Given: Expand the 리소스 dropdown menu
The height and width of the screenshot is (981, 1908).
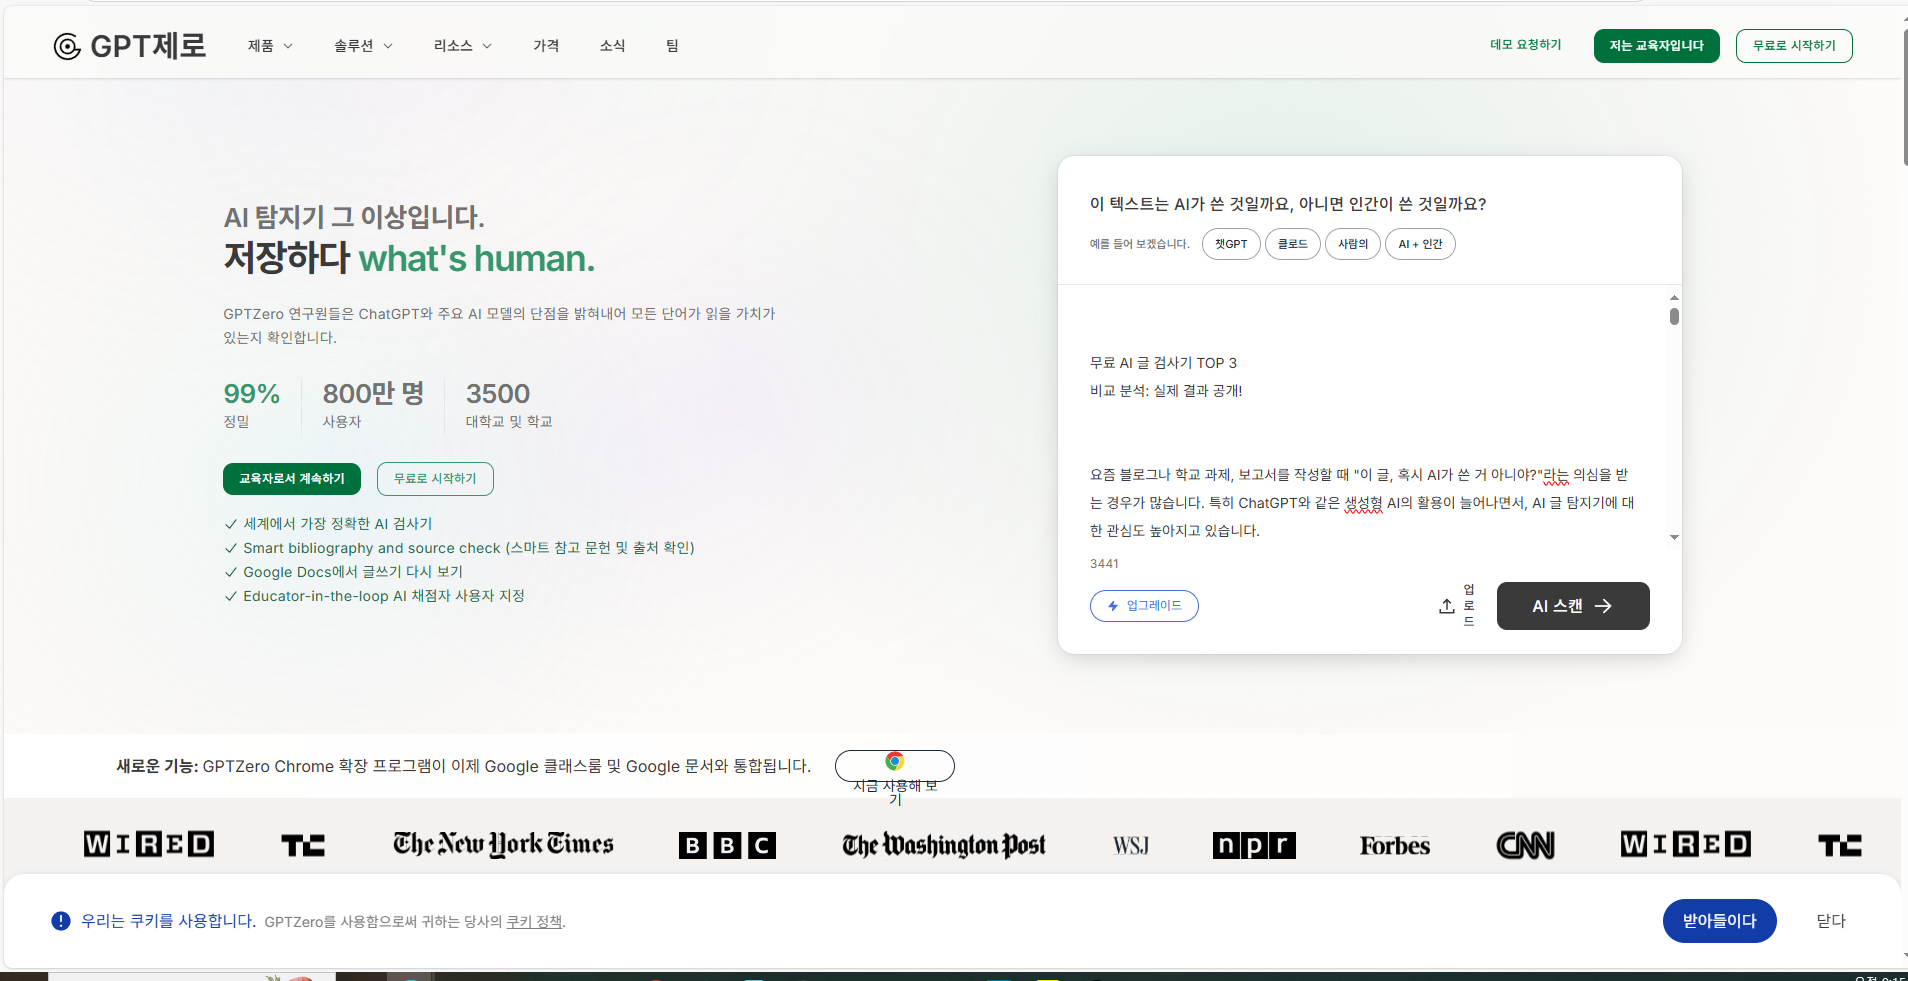Looking at the screenshot, I should pyautogui.click(x=462, y=46).
